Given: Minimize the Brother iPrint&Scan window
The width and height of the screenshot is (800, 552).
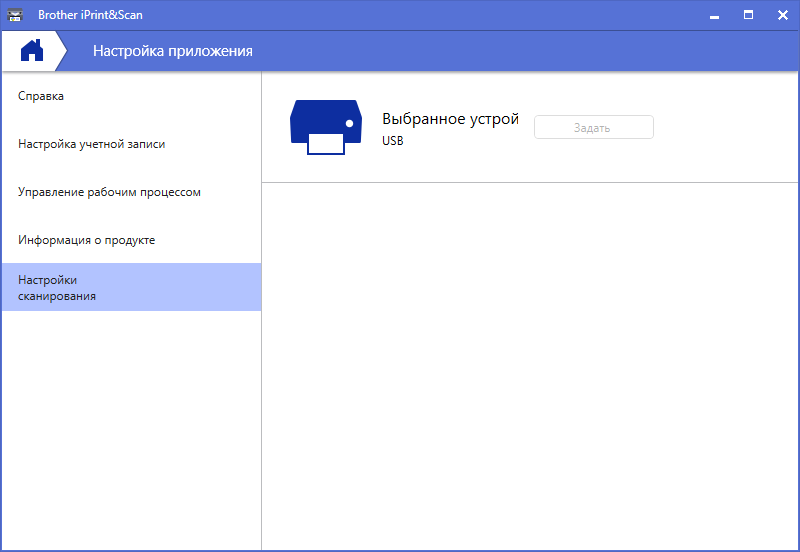Looking at the screenshot, I should [714, 15].
